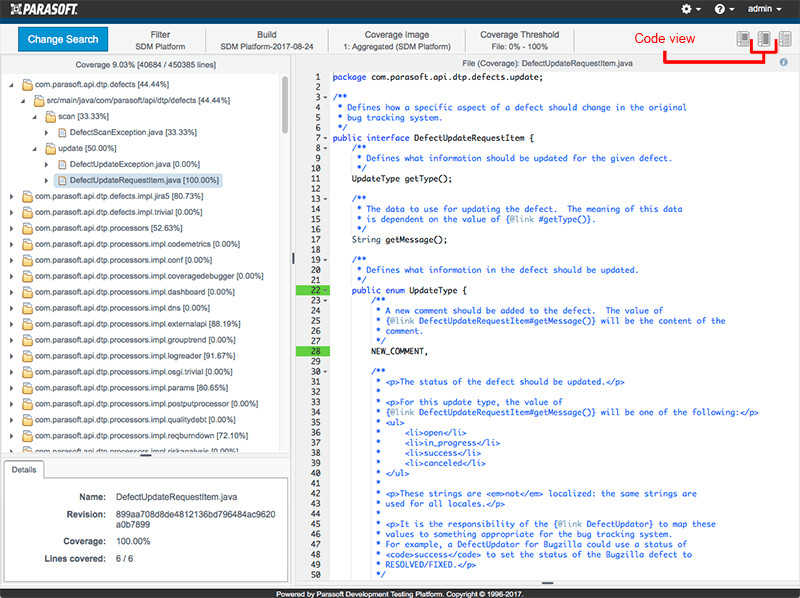Click the DefectUpdateRequestItem.java file icon in tree
800x598 pixels.
click(62, 181)
